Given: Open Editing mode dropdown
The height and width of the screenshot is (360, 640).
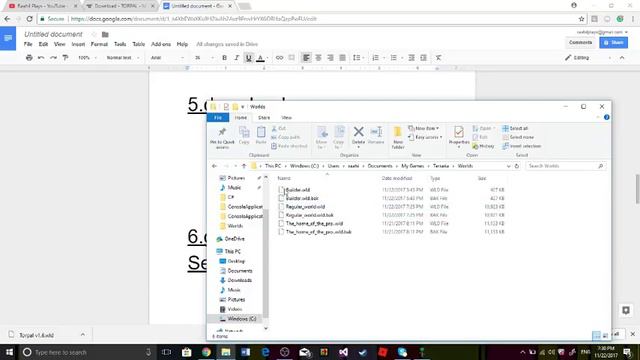Looking at the screenshot, I should 588,58.
